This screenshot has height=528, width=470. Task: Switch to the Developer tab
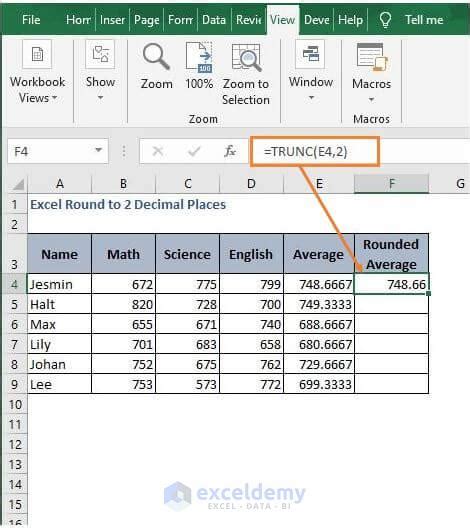click(x=316, y=20)
